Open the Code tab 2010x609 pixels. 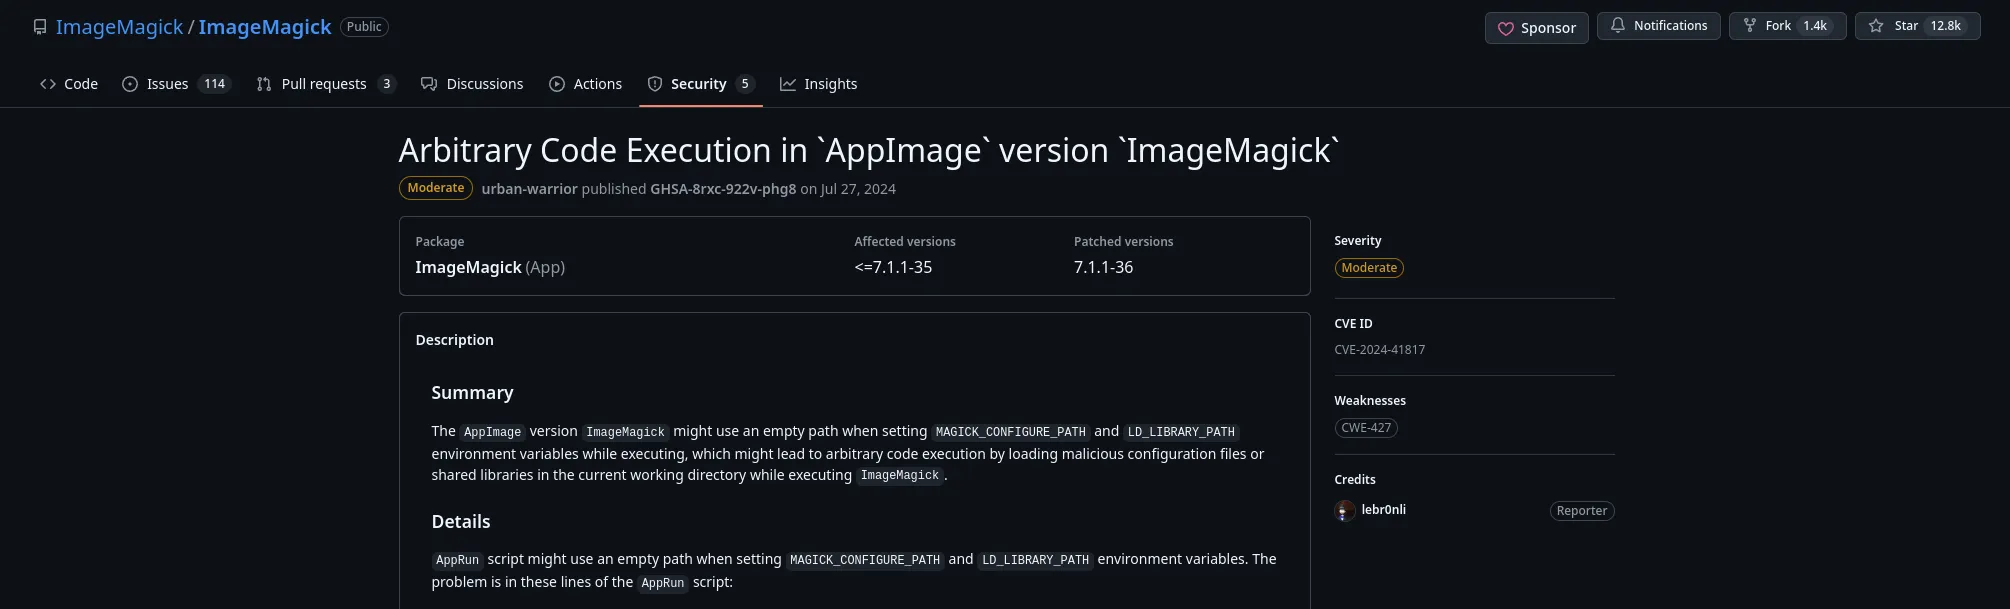point(69,84)
